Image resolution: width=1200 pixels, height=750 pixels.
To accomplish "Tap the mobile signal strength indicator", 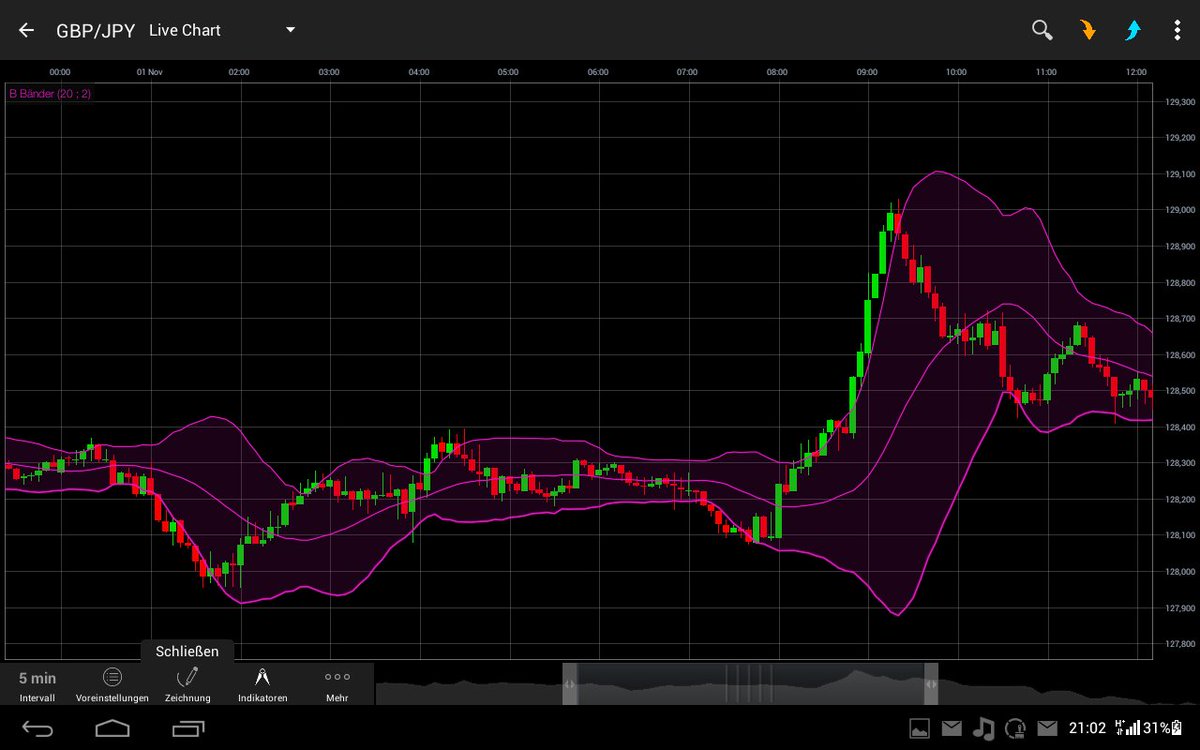I will point(1126,728).
